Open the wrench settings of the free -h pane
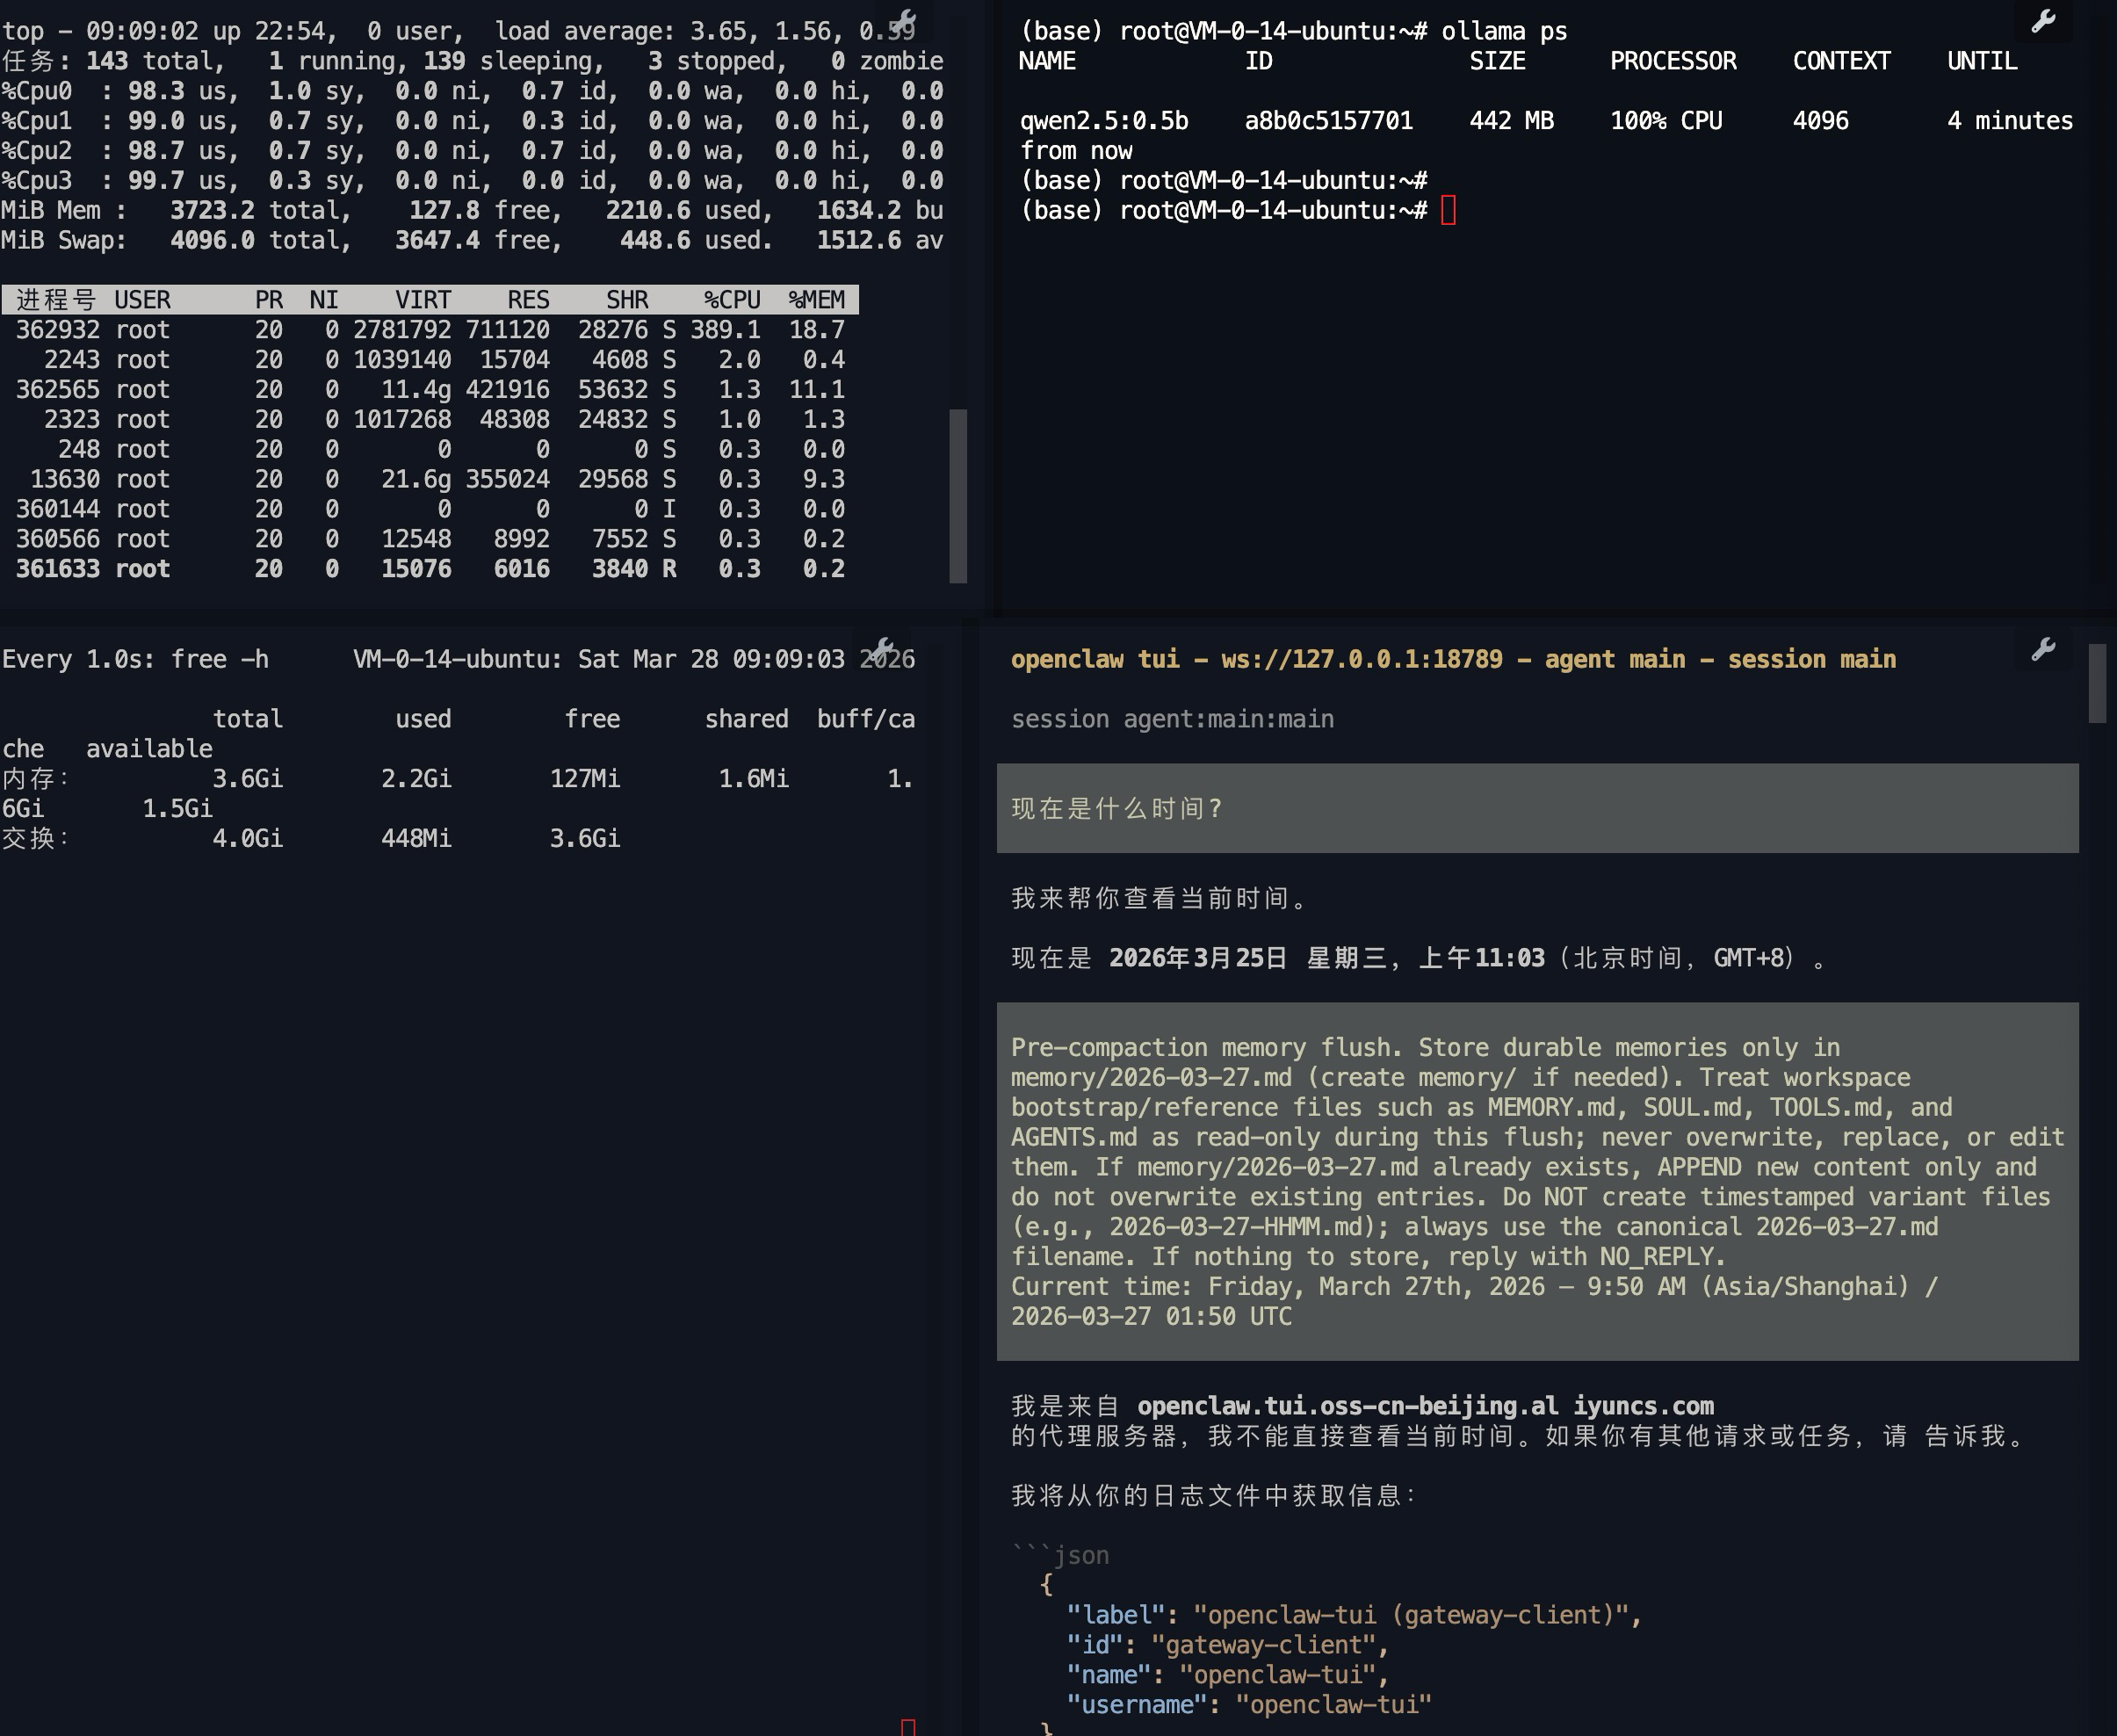 [x=880, y=649]
